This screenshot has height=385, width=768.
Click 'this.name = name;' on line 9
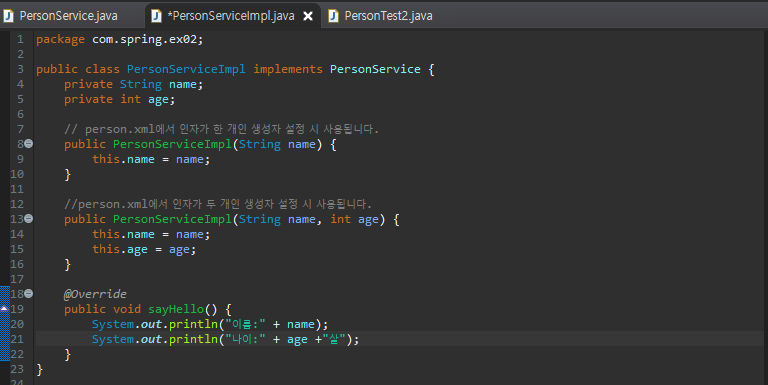point(151,159)
